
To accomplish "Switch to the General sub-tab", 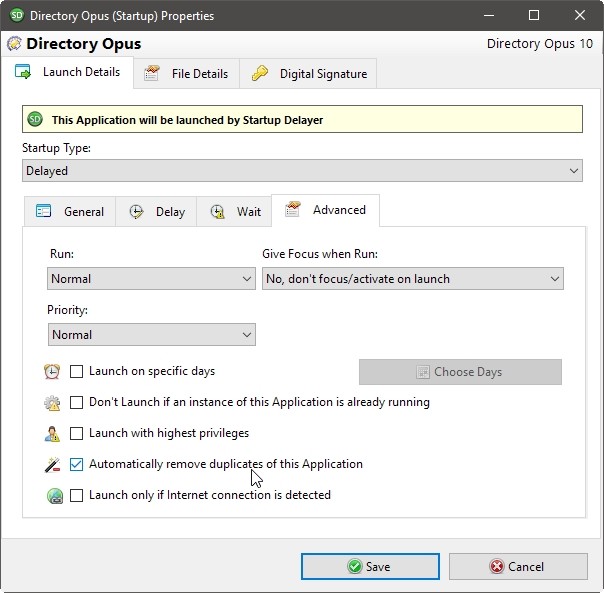I will coord(70,212).
